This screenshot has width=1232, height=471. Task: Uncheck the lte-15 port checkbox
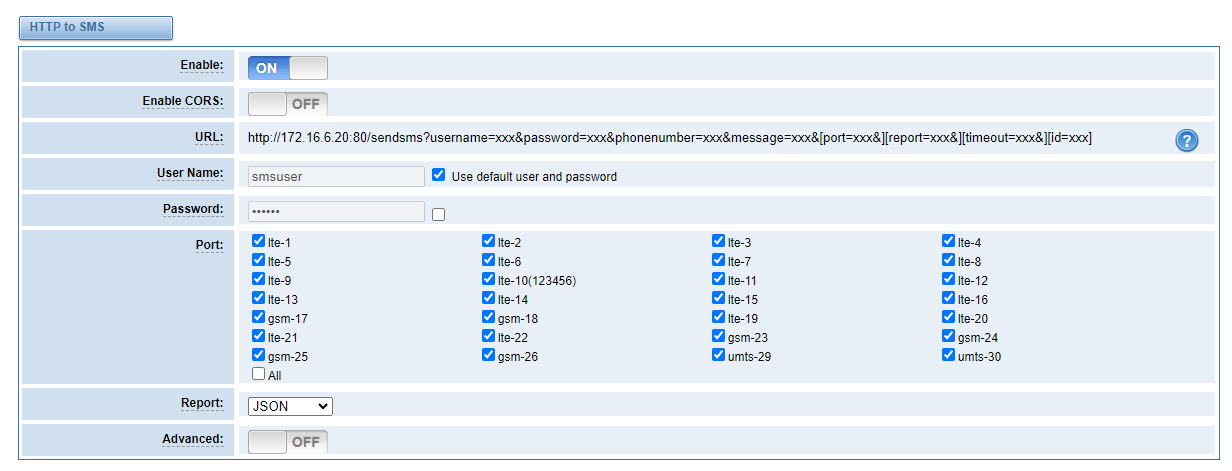pyautogui.click(x=718, y=298)
